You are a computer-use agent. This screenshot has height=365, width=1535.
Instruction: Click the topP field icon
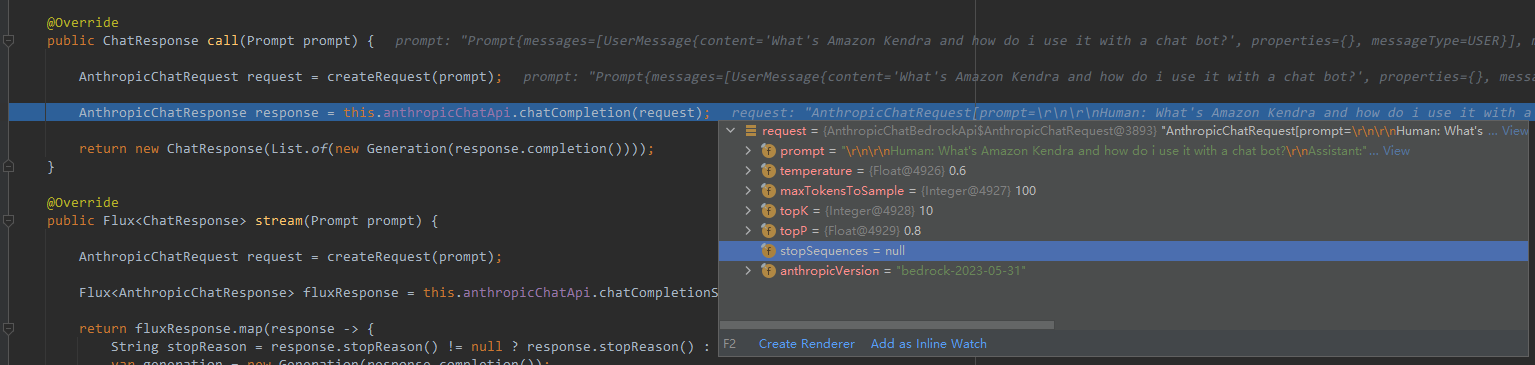768,231
